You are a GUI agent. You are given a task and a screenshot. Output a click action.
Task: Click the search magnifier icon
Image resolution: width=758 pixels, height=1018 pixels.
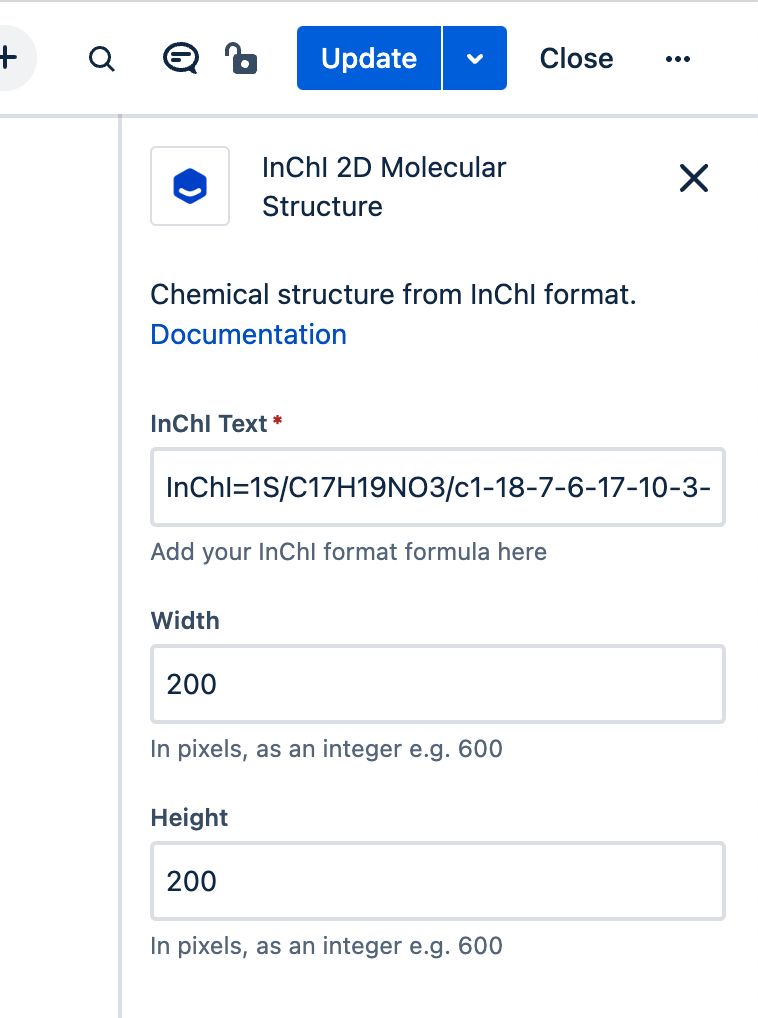click(102, 58)
